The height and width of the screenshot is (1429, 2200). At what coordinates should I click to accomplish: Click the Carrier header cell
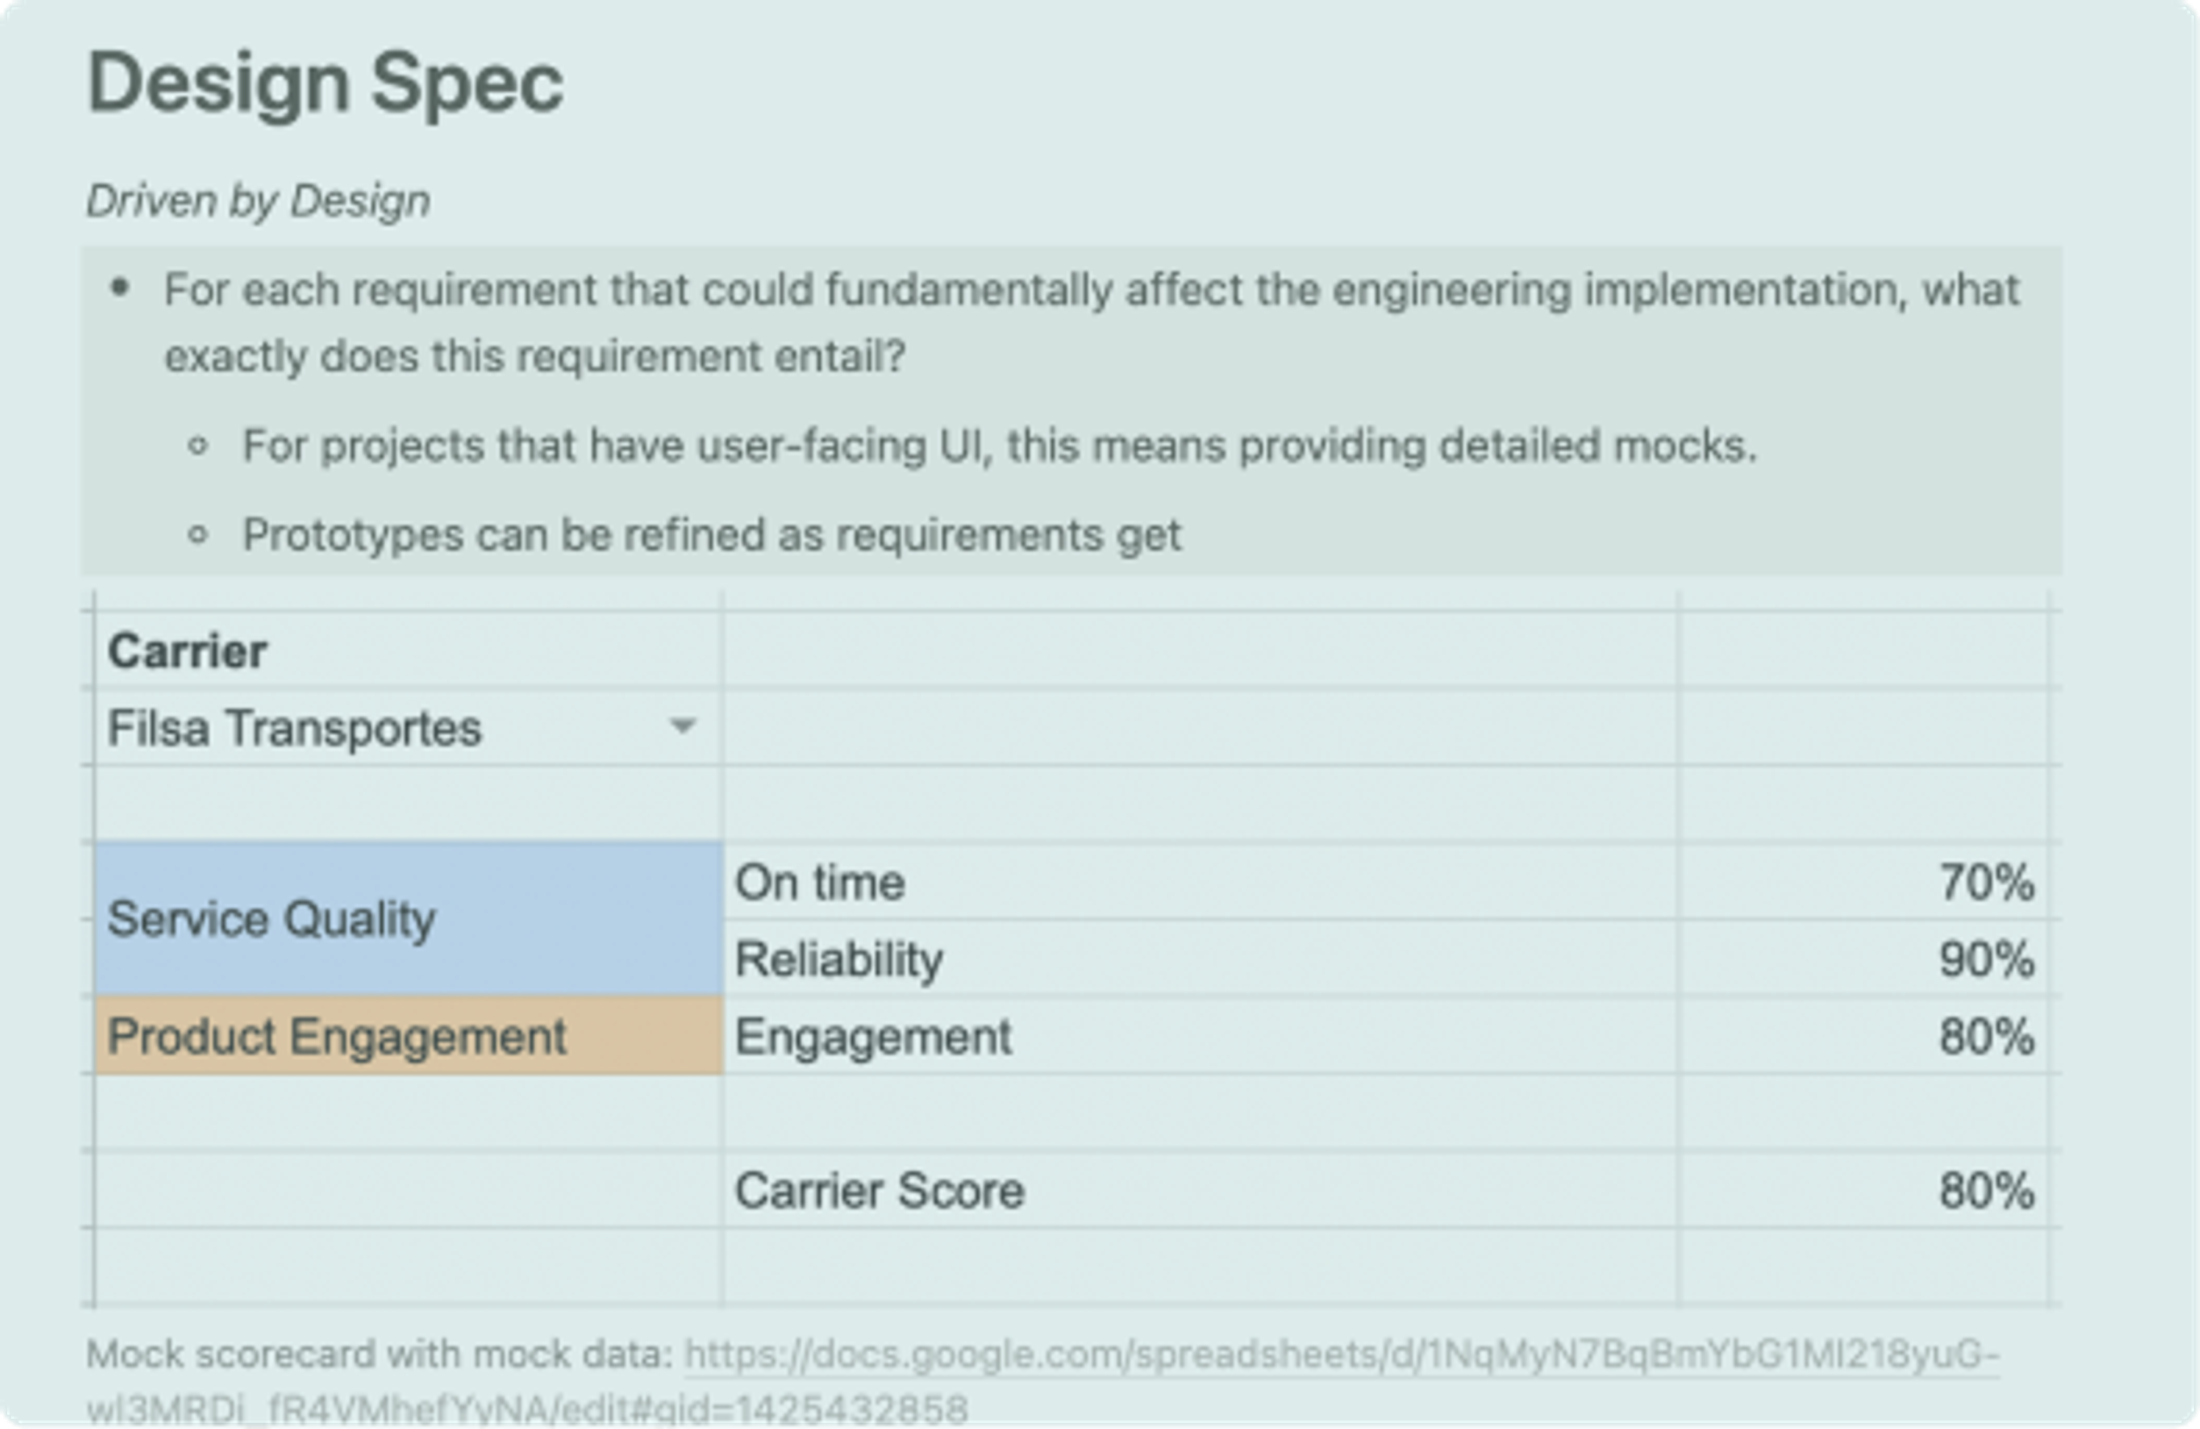(x=188, y=652)
